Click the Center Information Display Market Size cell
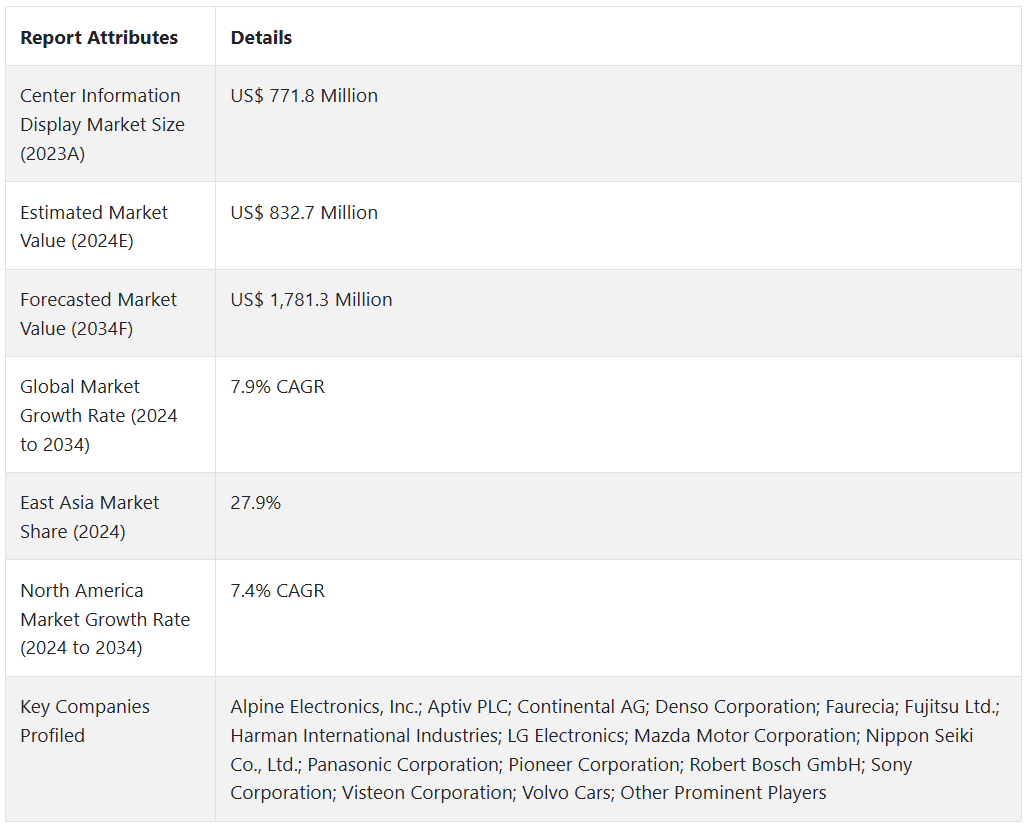The image size is (1027, 826). [102, 124]
